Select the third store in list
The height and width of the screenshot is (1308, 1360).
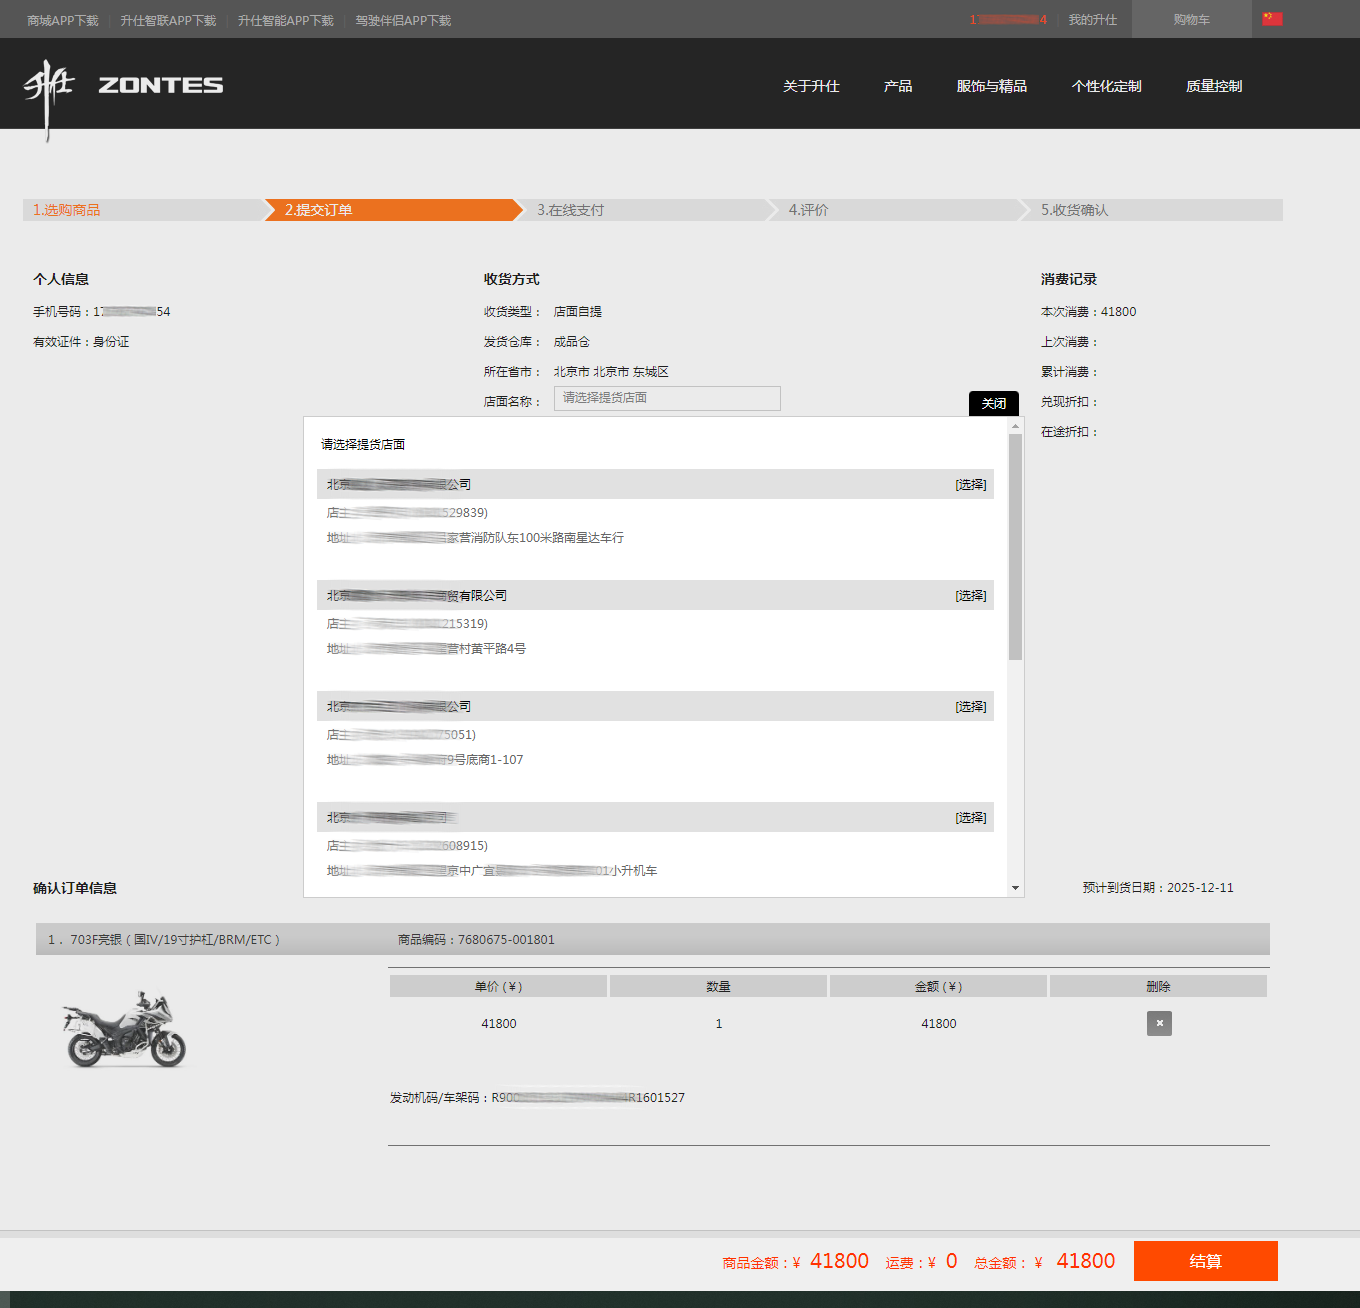point(970,707)
